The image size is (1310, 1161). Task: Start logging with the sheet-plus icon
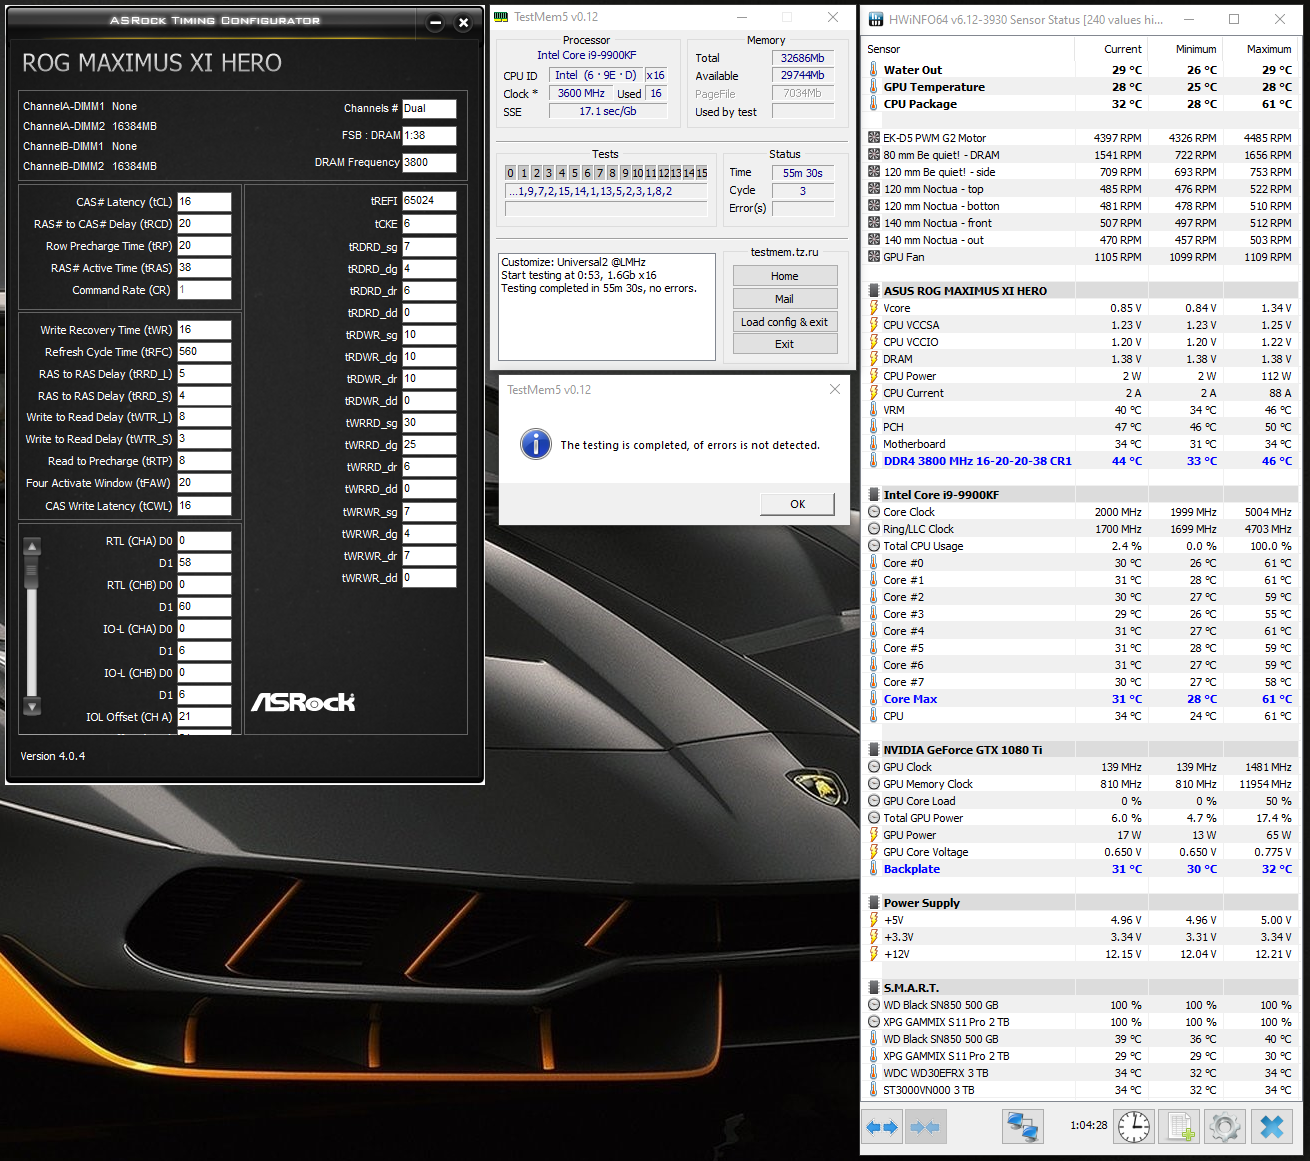pos(1180,1127)
